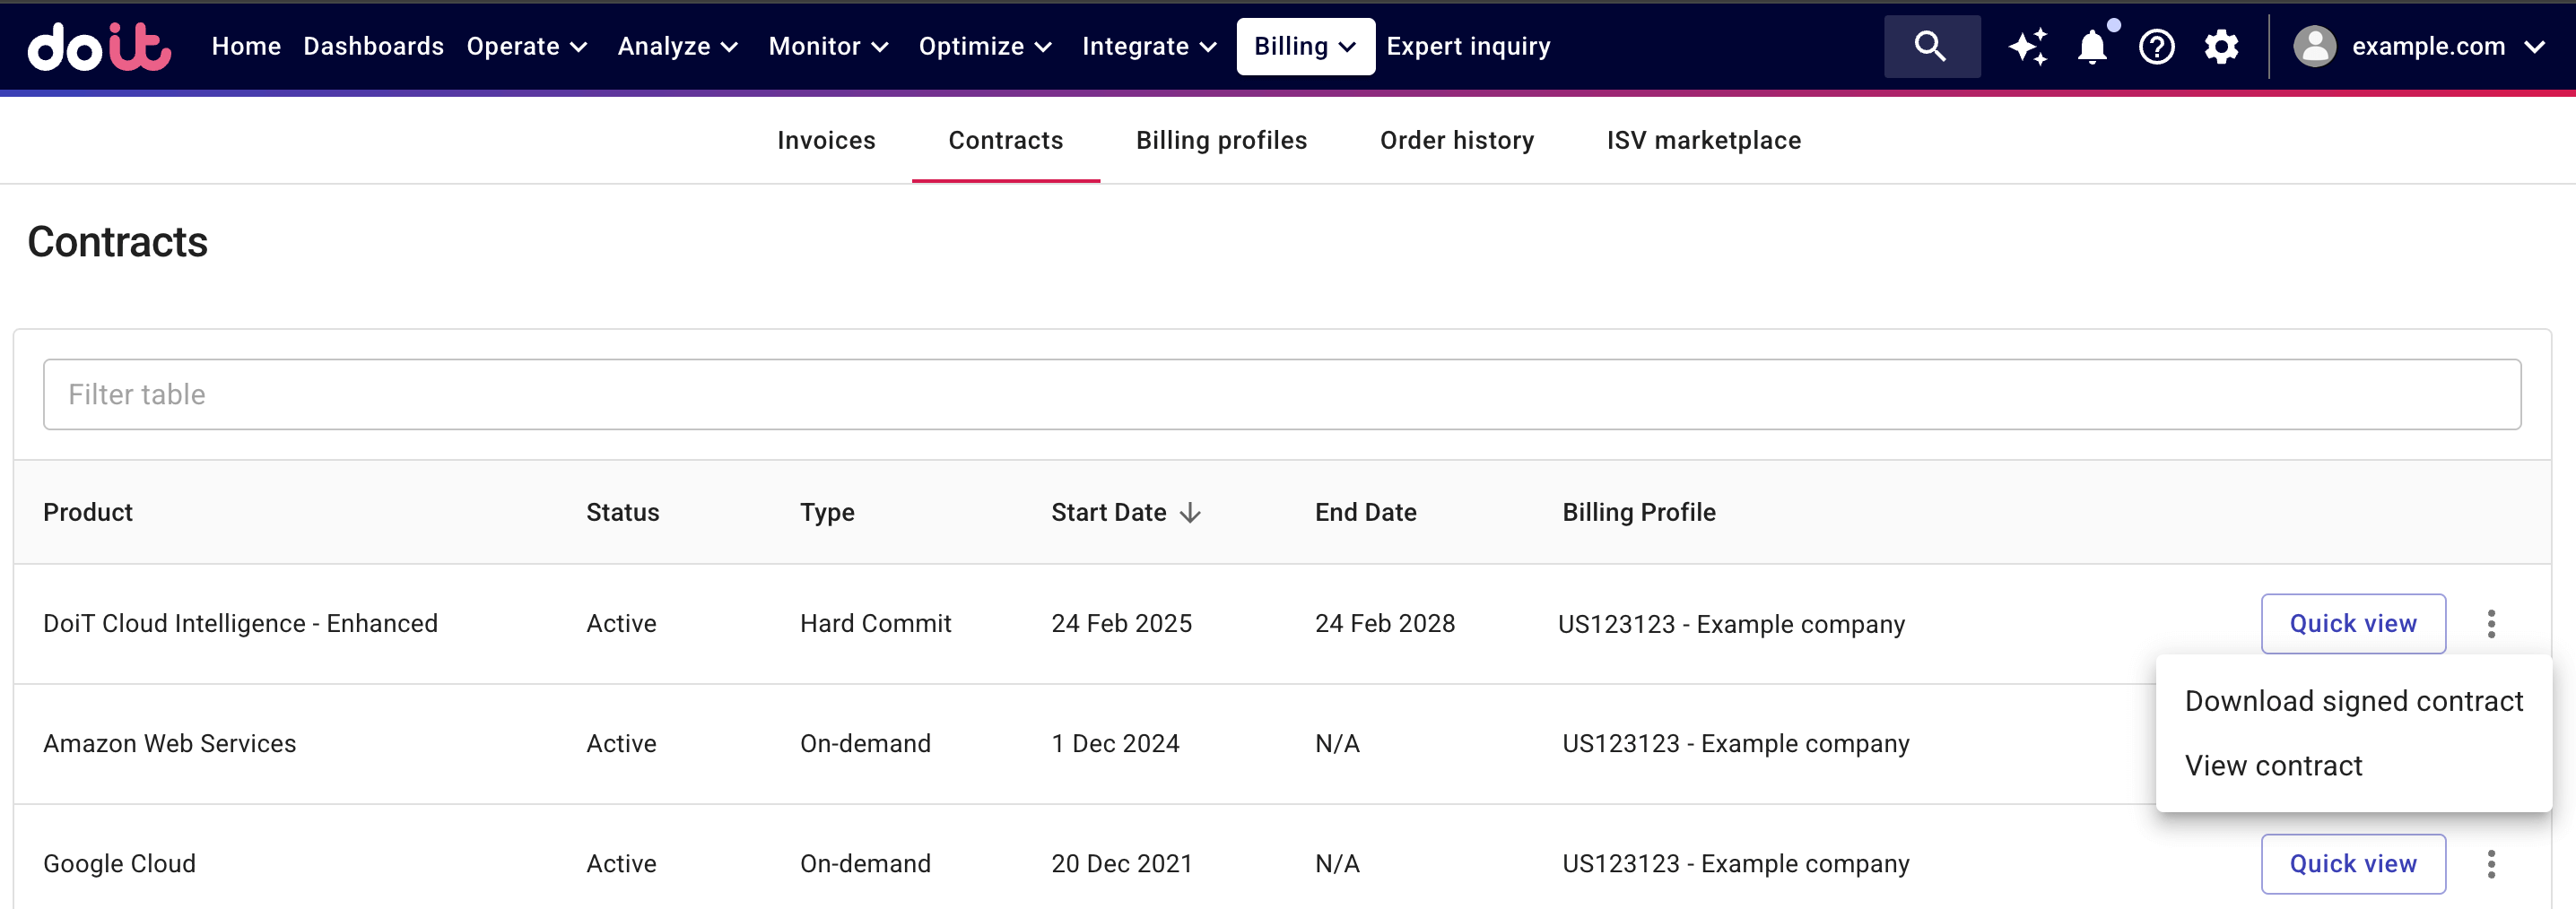Sort by Type column header
2576x909 pixels.
point(827,512)
